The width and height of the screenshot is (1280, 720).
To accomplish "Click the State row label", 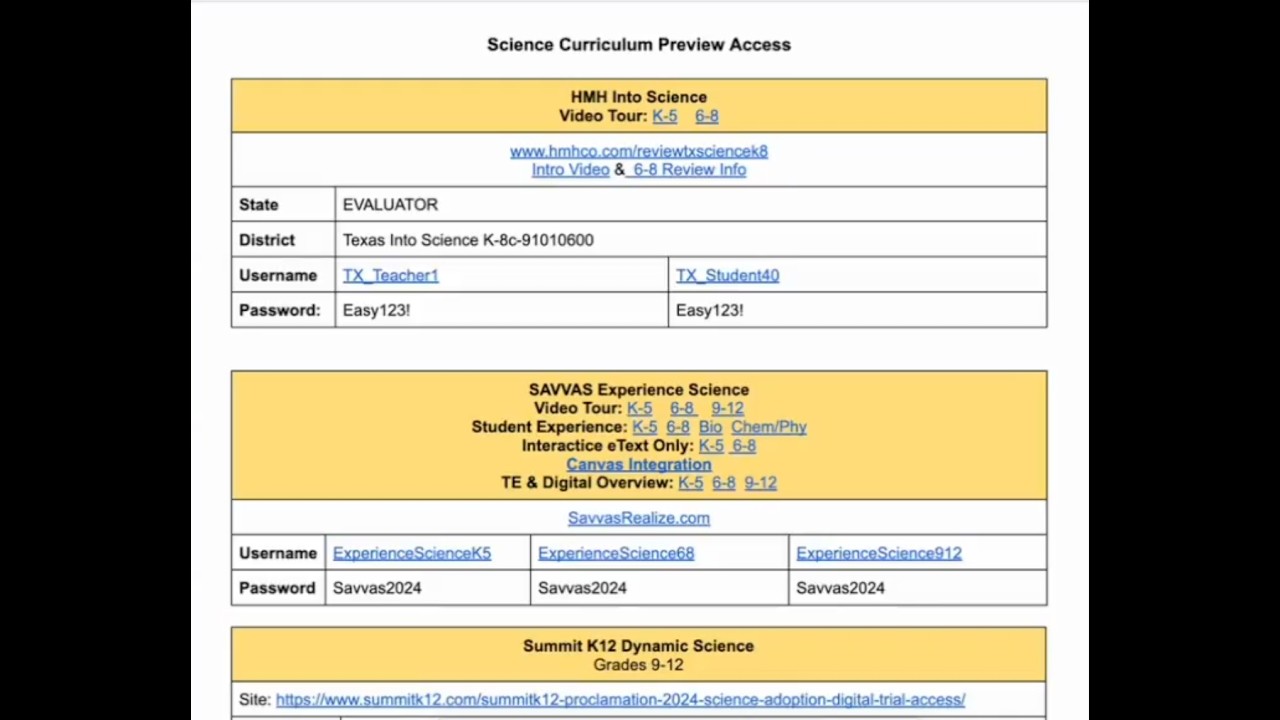I will (259, 204).
